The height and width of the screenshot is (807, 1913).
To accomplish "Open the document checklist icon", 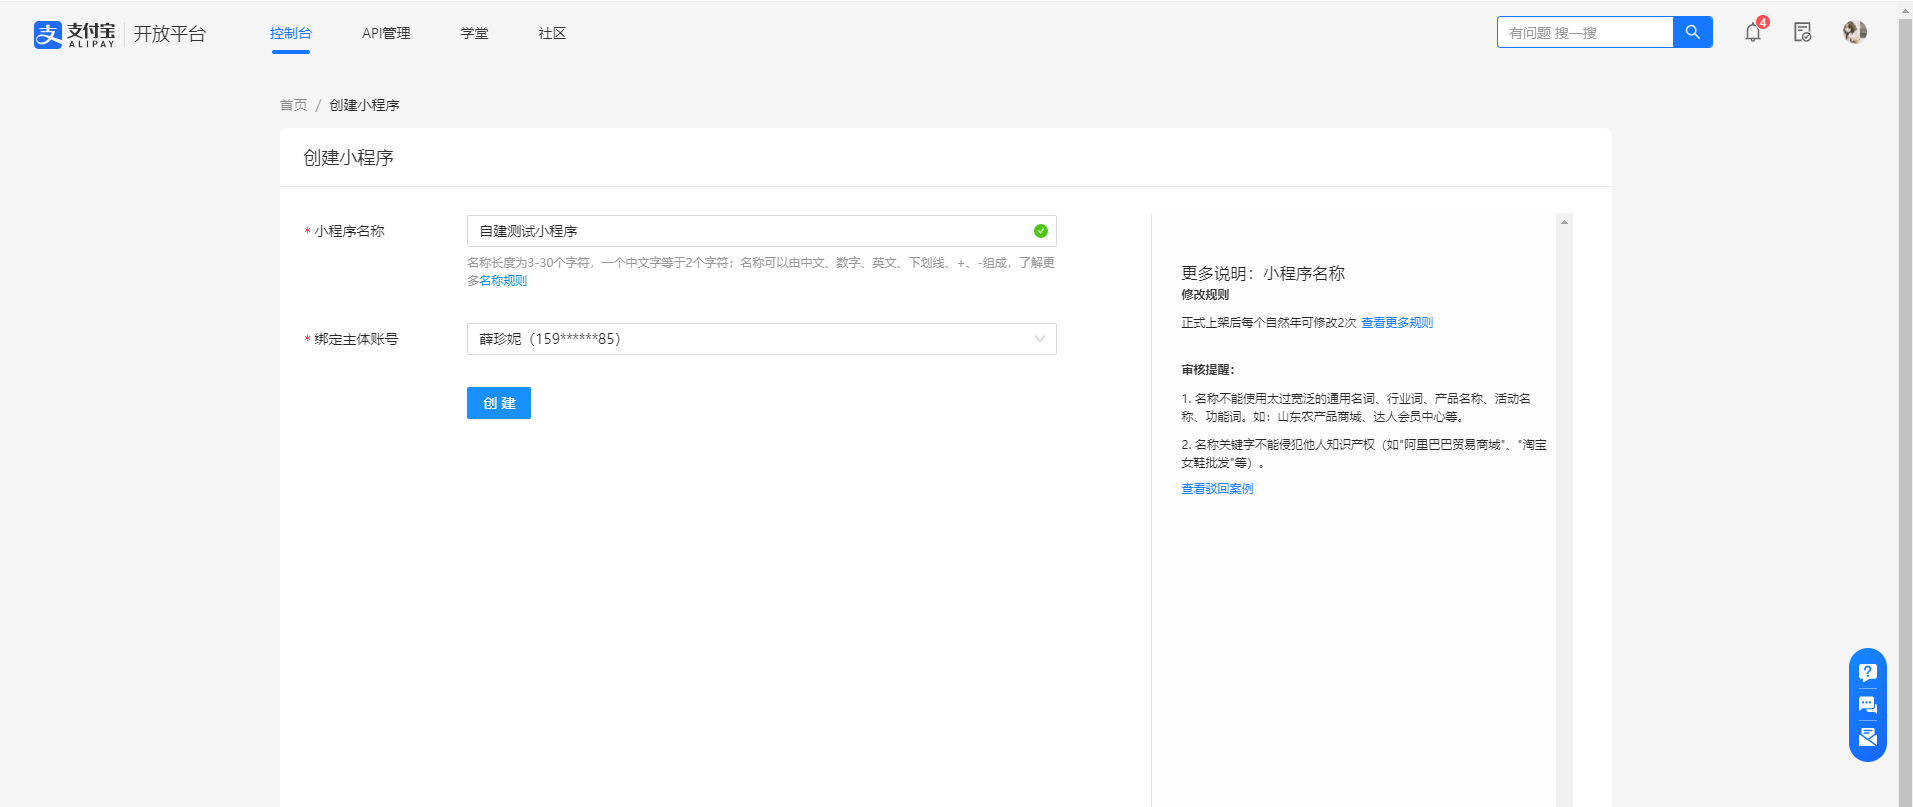I will [x=1803, y=33].
